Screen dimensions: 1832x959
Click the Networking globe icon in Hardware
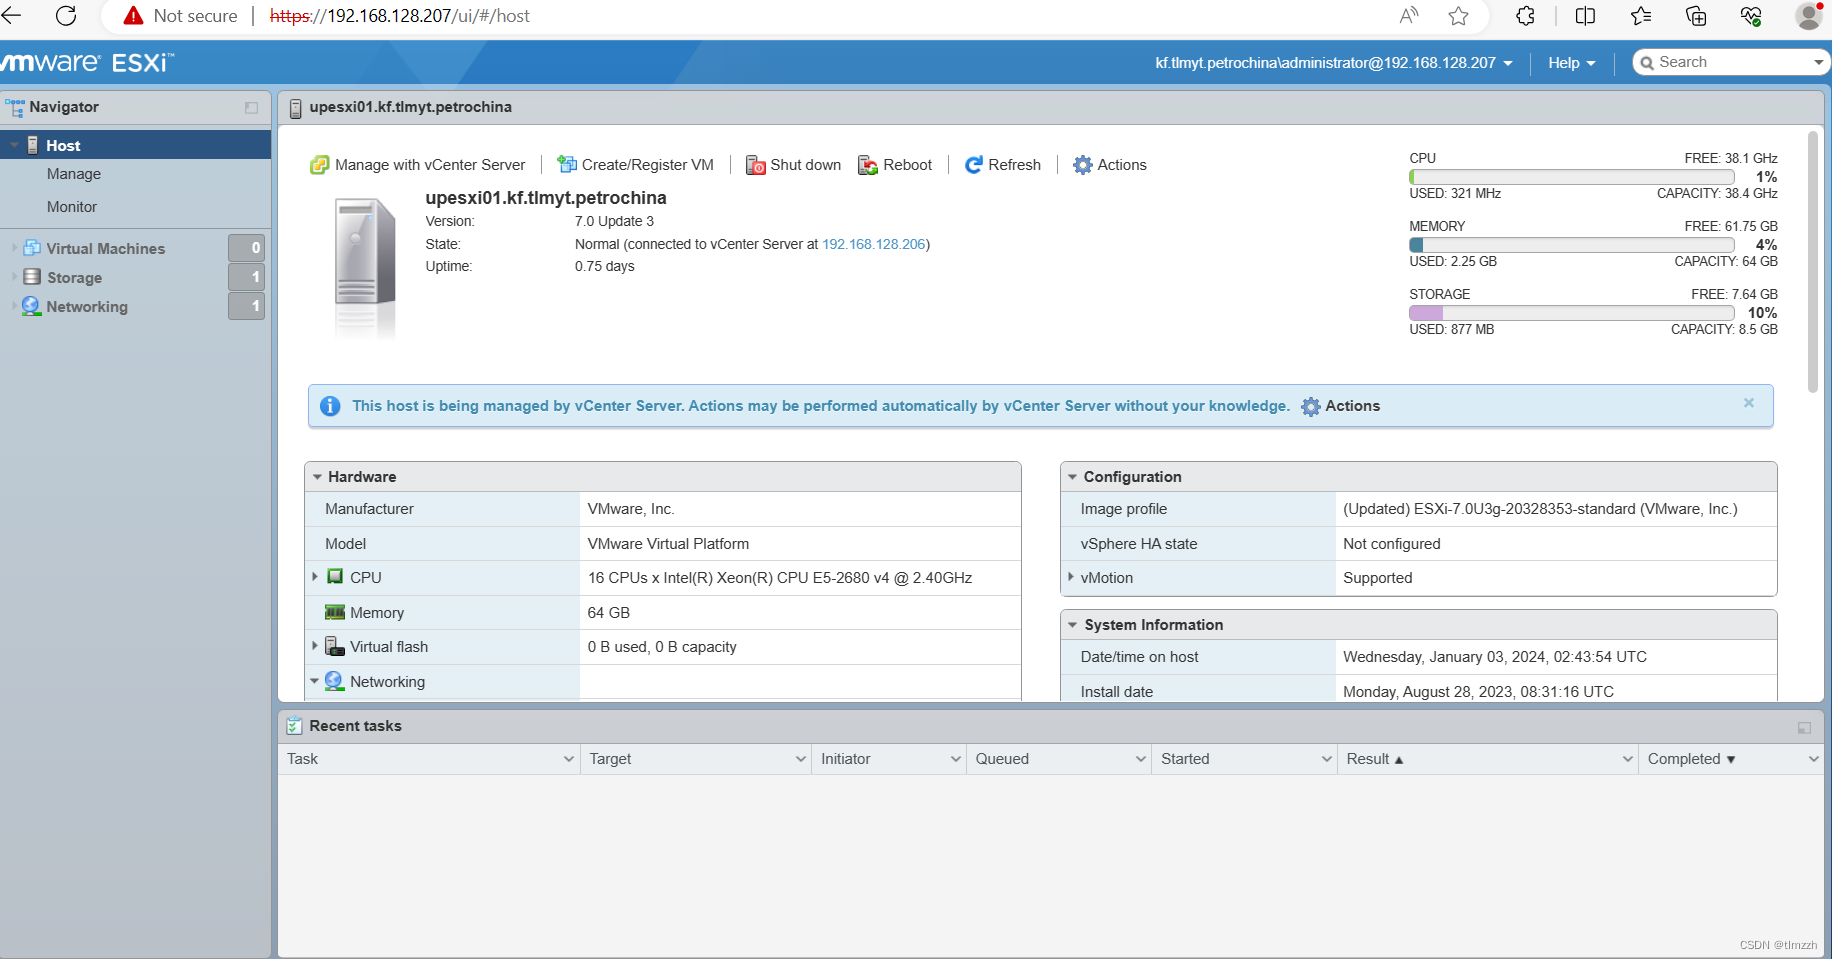(334, 681)
